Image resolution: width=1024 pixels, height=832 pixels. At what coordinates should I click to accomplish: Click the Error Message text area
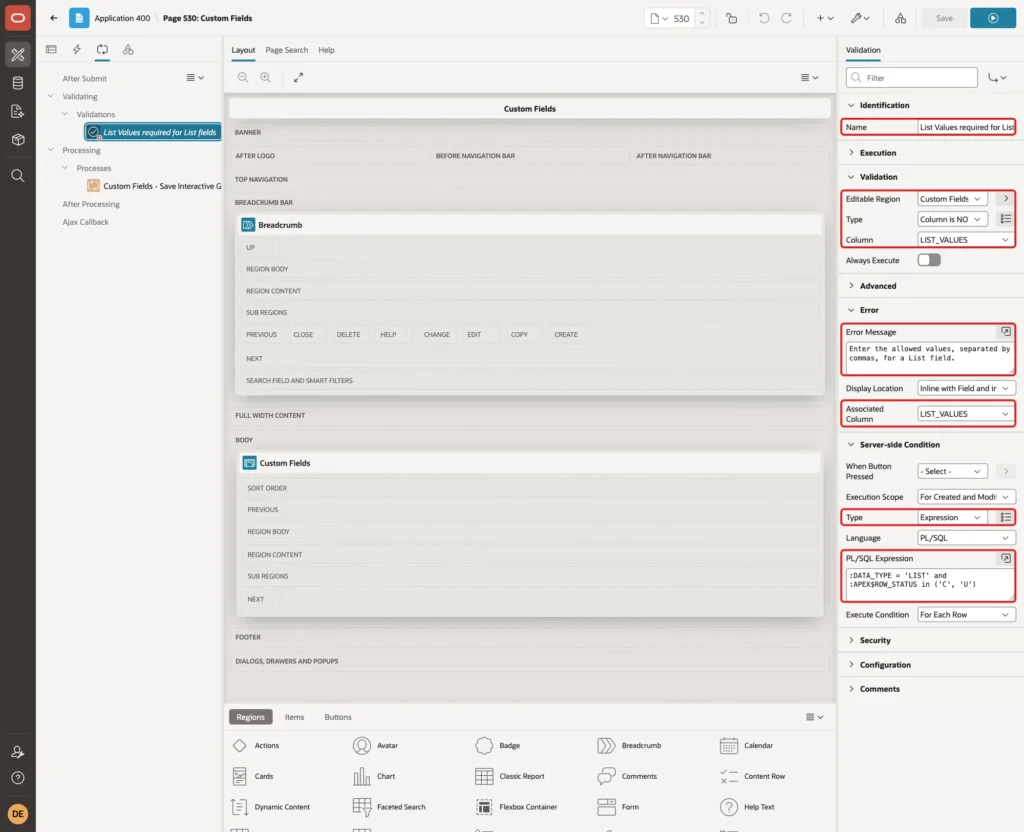929,358
